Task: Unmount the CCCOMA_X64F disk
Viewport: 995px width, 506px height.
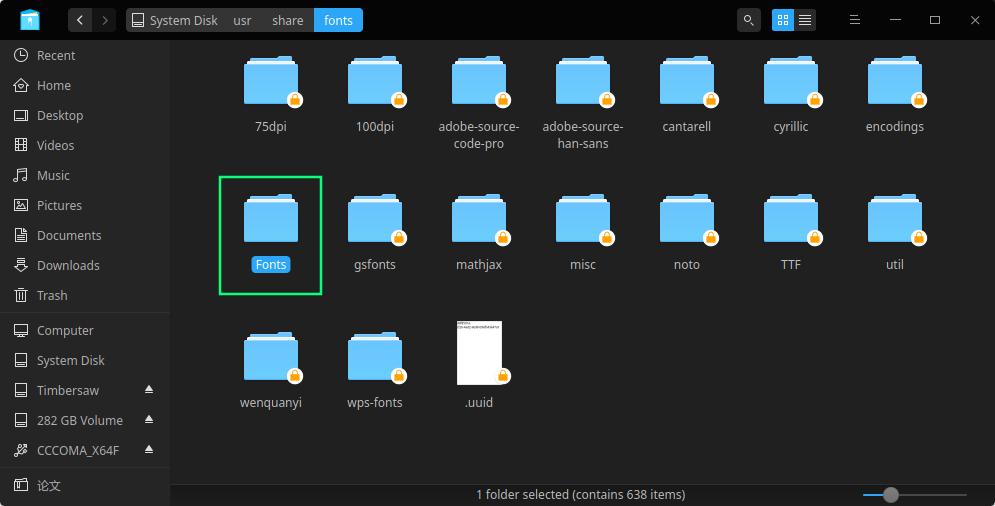Action: 149,450
